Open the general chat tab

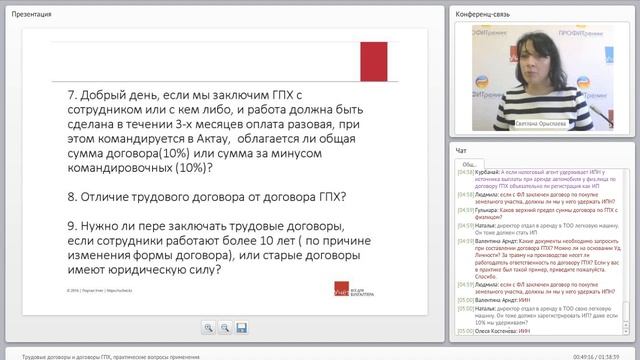469,164
